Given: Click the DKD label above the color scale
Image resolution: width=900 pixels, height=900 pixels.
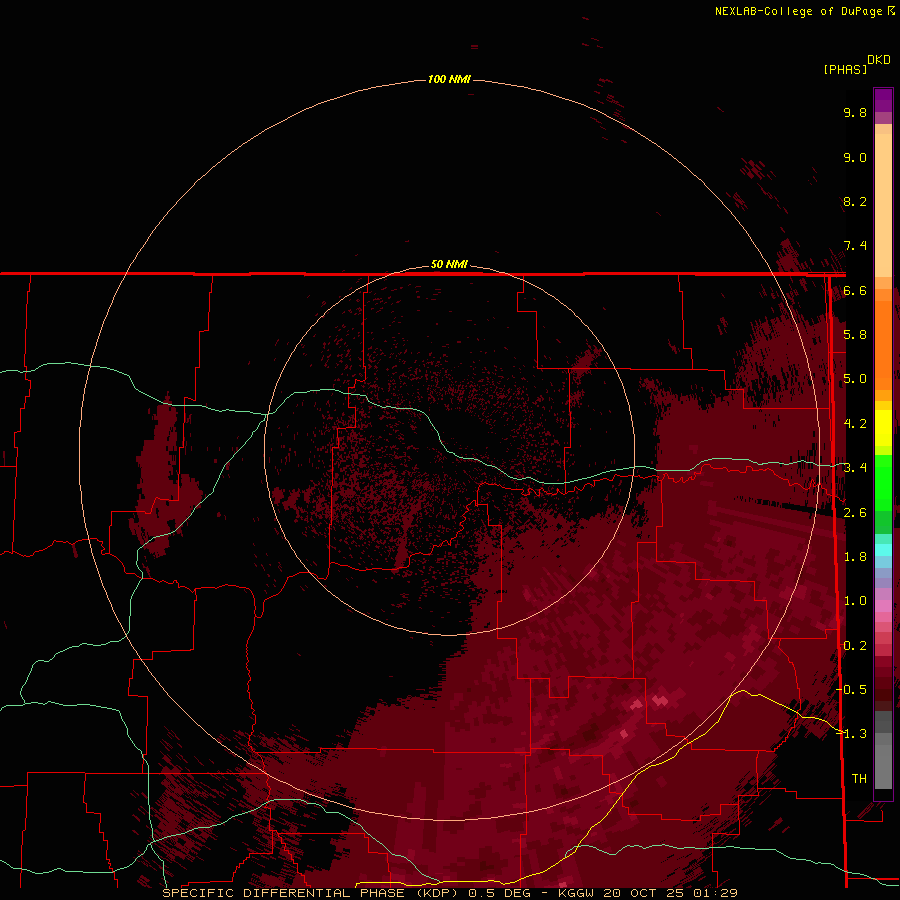Looking at the screenshot, I should [878, 59].
